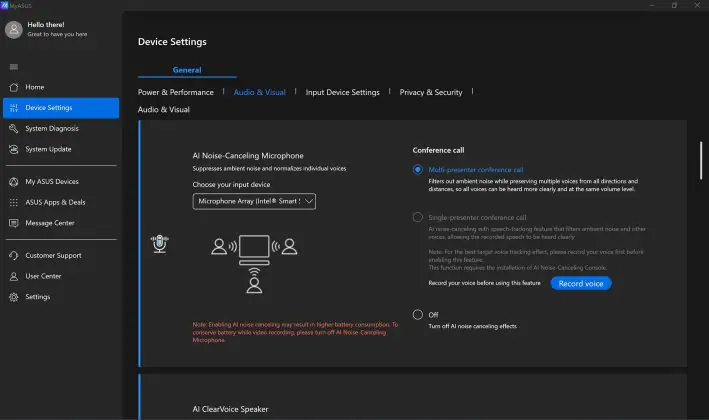Open User Center in the sidebar
The height and width of the screenshot is (420, 709).
(x=61, y=276)
